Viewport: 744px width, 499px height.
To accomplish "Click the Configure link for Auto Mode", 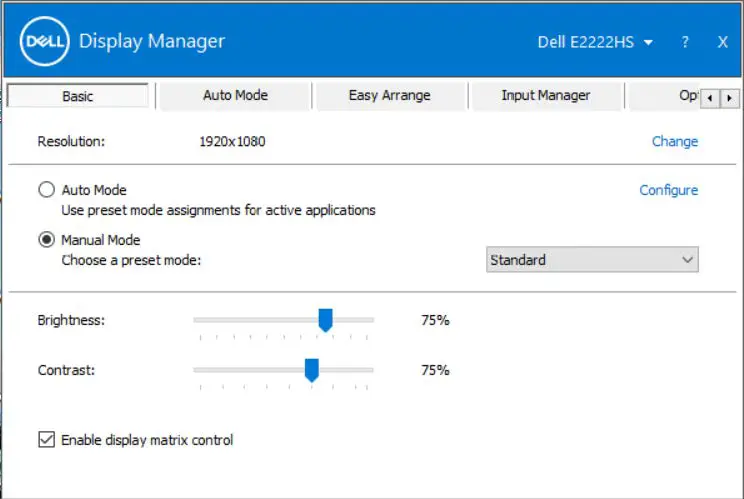I will [668, 190].
